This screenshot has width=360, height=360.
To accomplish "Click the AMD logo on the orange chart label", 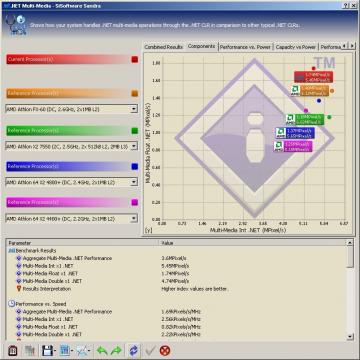I will pyautogui.click(x=295, y=90).
